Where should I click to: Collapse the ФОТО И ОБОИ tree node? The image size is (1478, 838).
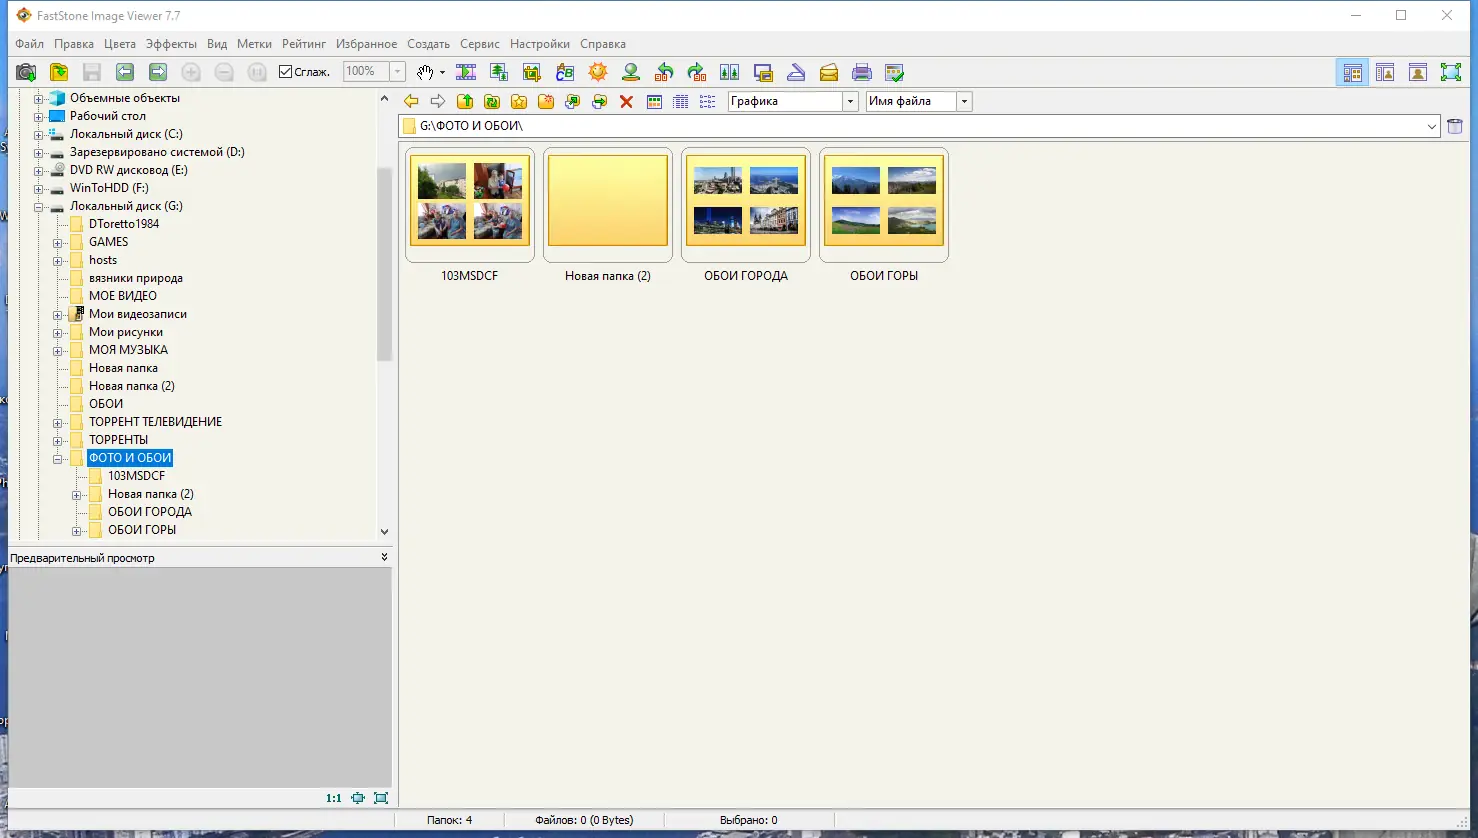[58, 458]
